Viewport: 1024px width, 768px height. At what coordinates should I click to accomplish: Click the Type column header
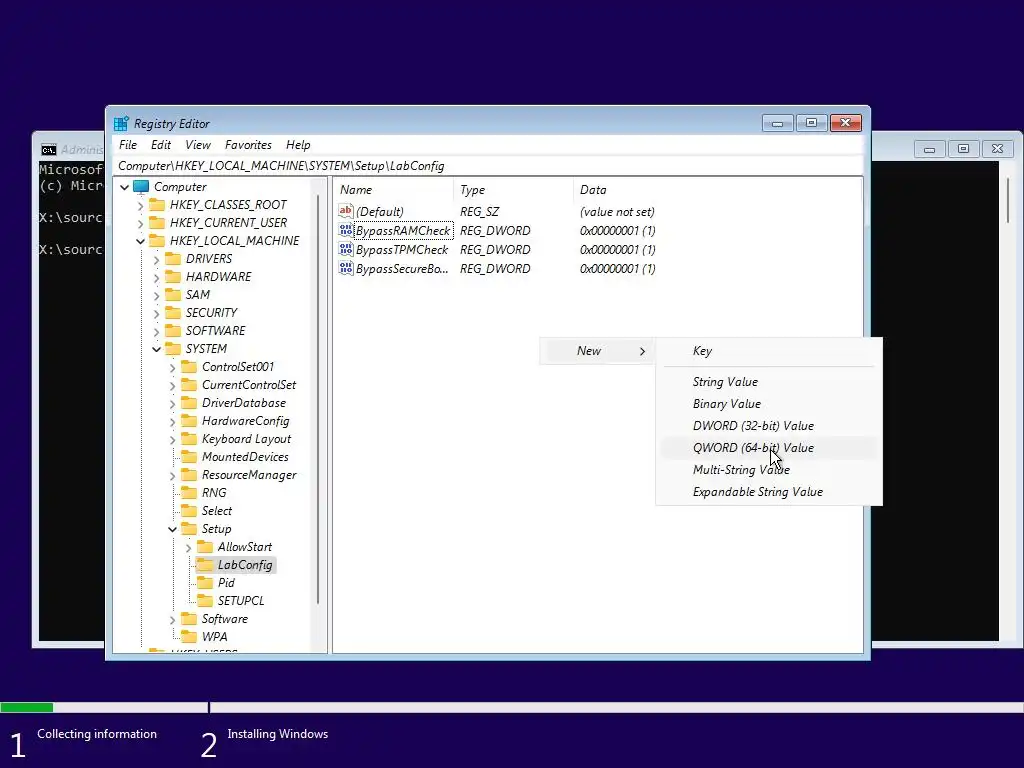(514, 190)
